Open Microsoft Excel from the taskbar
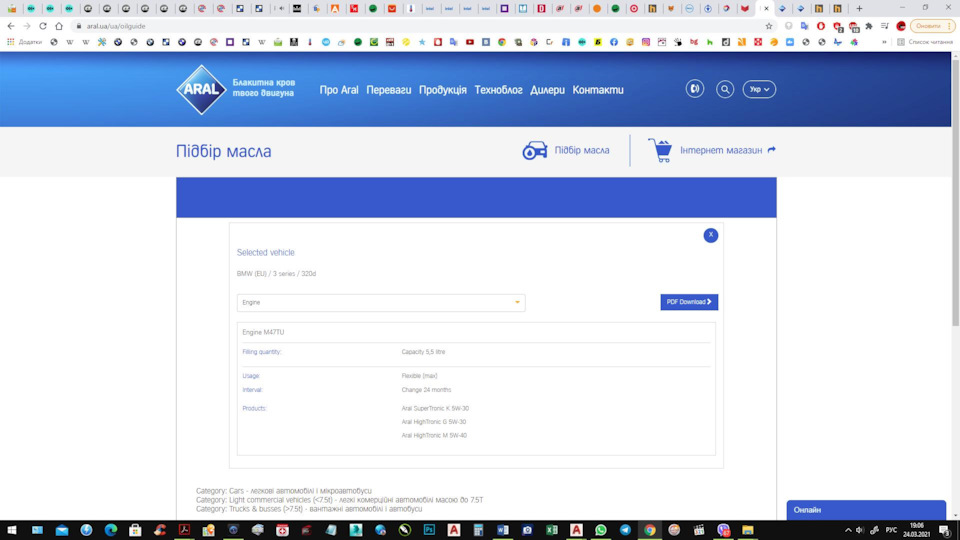 [552, 530]
